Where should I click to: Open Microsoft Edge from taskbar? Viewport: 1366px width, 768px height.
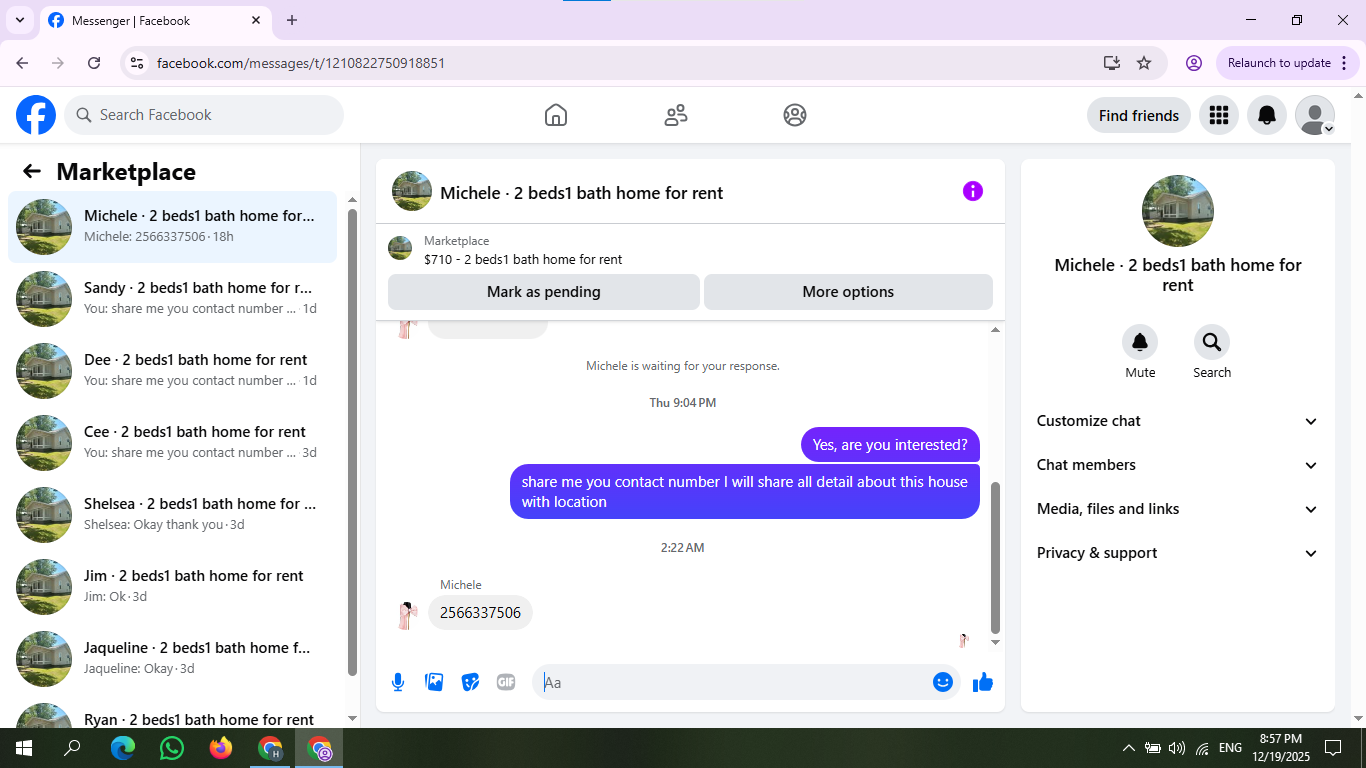(x=123, y=748)
